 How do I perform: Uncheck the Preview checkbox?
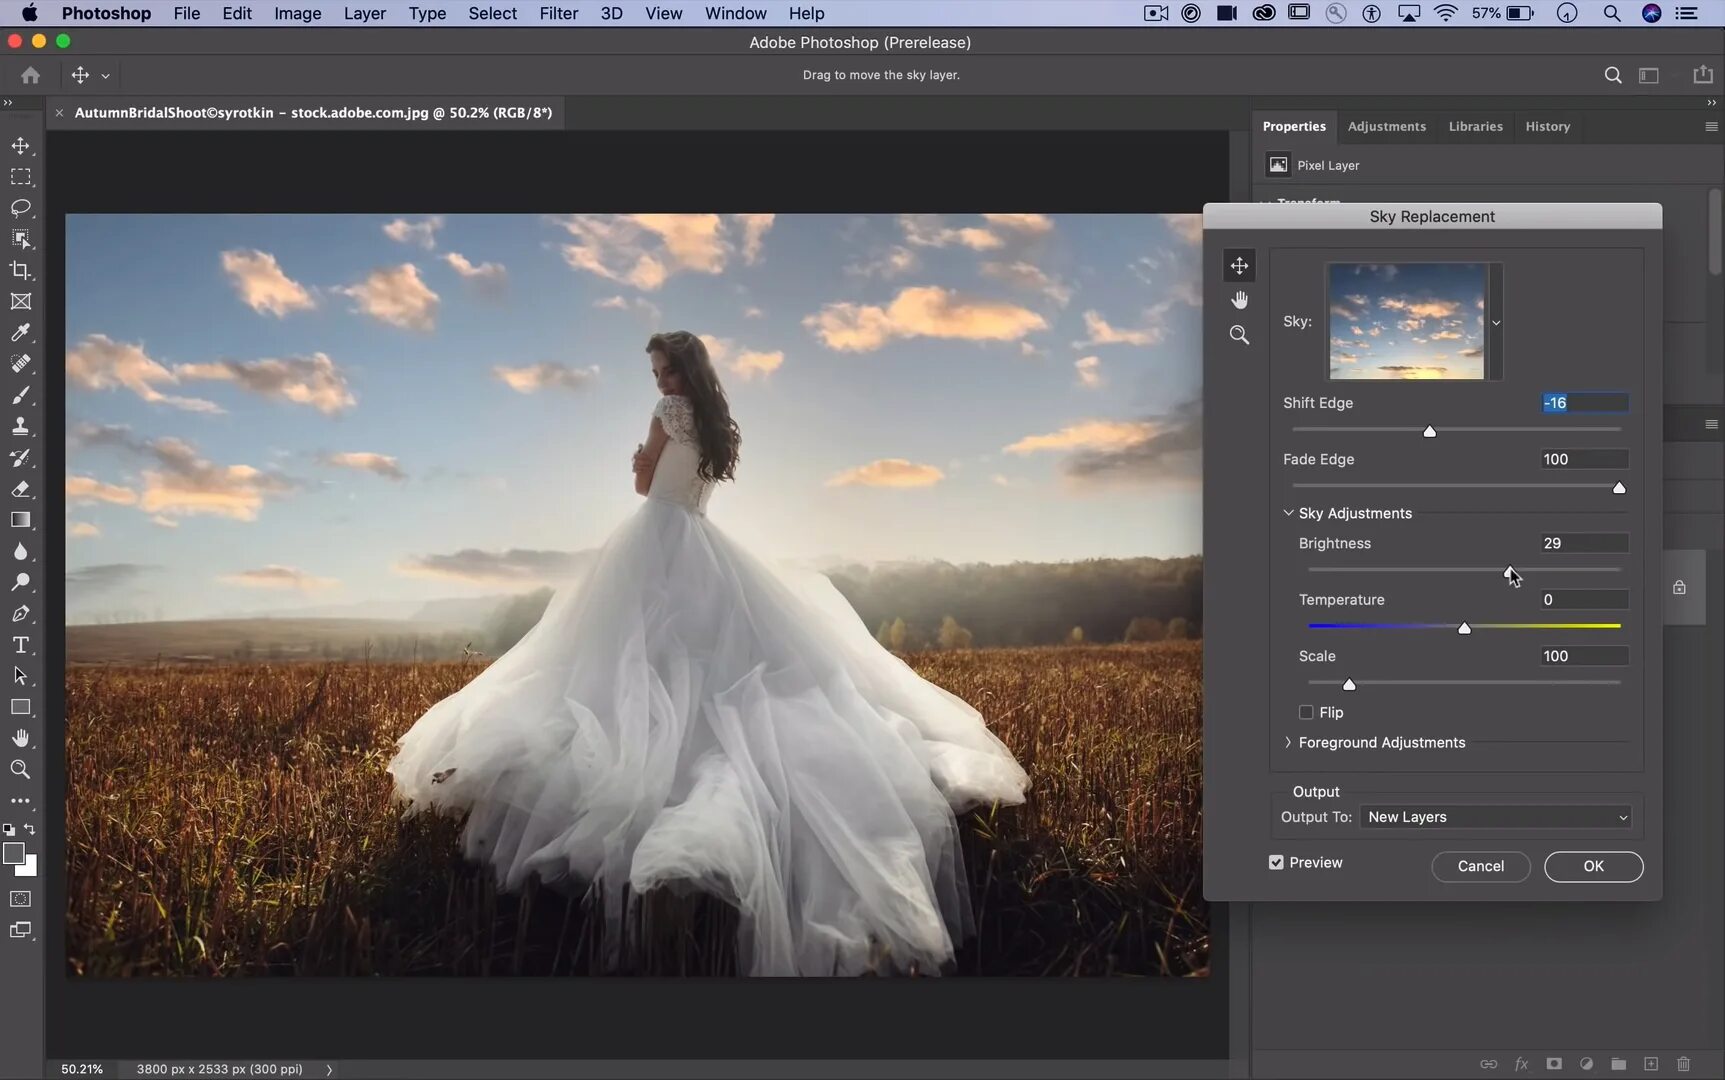click(x=1276, y=862)
